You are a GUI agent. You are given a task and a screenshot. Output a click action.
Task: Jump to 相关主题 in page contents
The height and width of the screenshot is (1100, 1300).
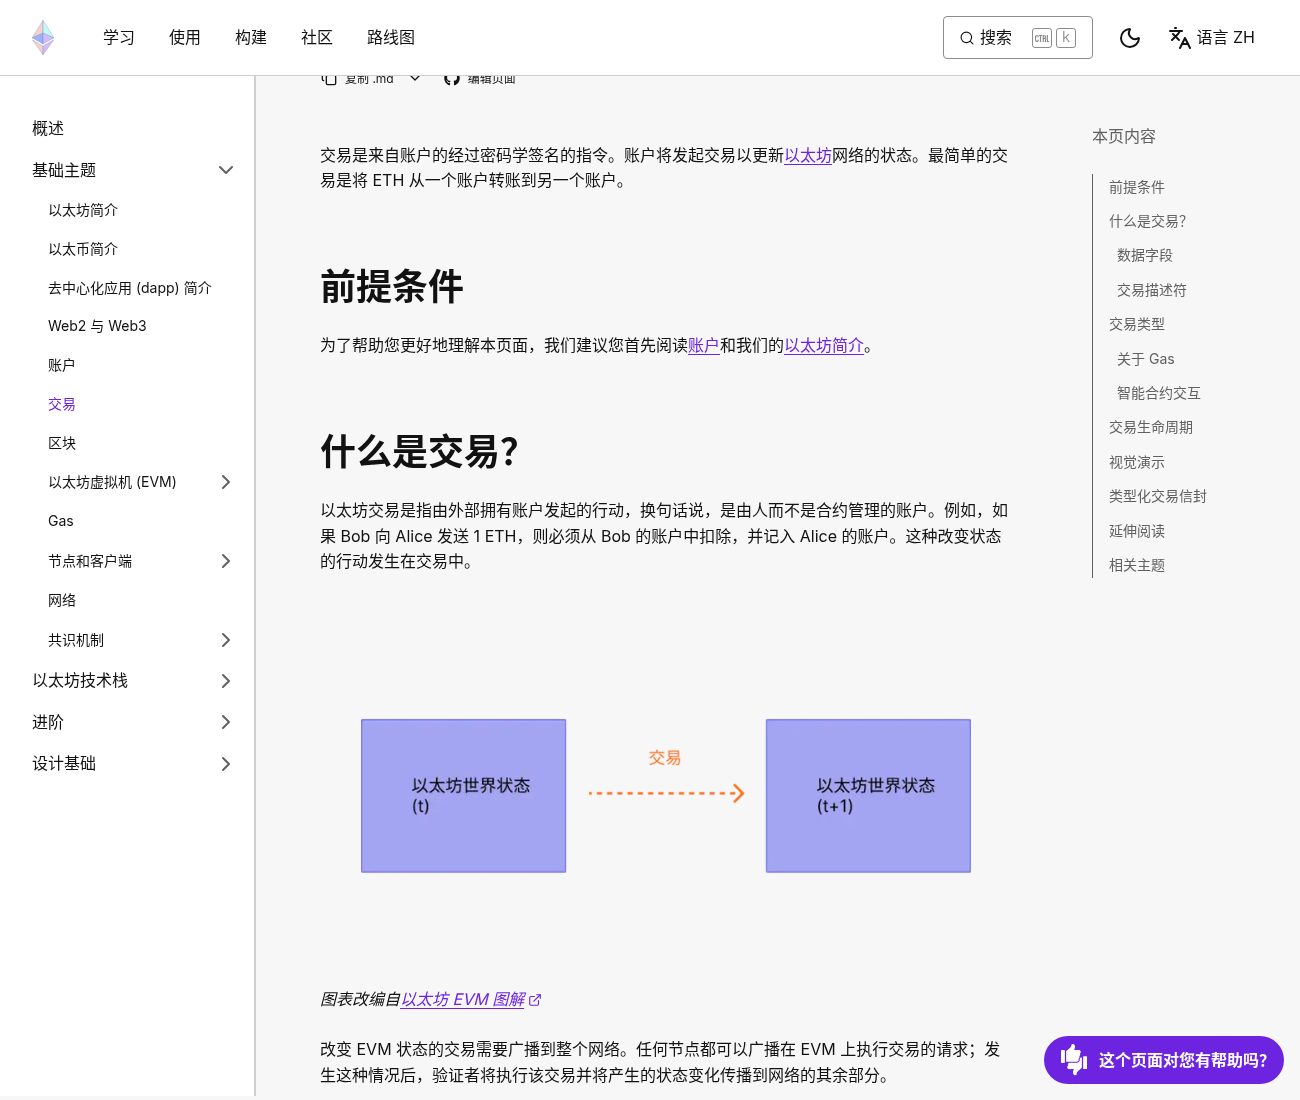point(1137,565)
